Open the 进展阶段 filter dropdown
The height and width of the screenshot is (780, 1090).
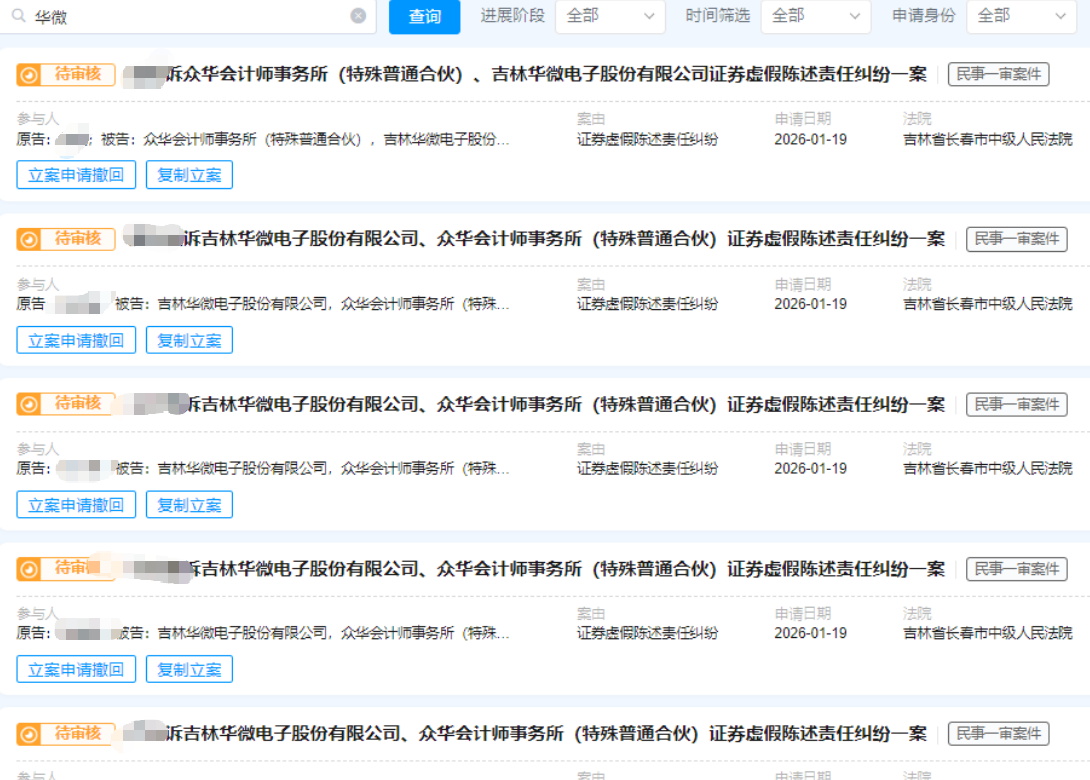click(610, 16)
